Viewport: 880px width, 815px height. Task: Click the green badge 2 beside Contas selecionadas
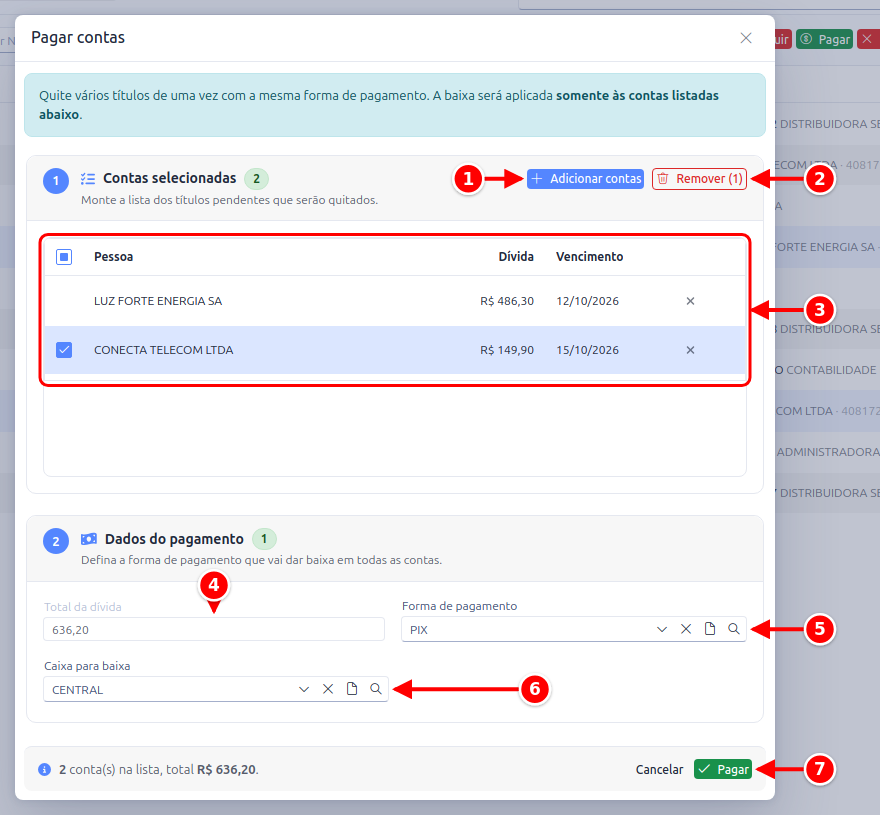256,178
